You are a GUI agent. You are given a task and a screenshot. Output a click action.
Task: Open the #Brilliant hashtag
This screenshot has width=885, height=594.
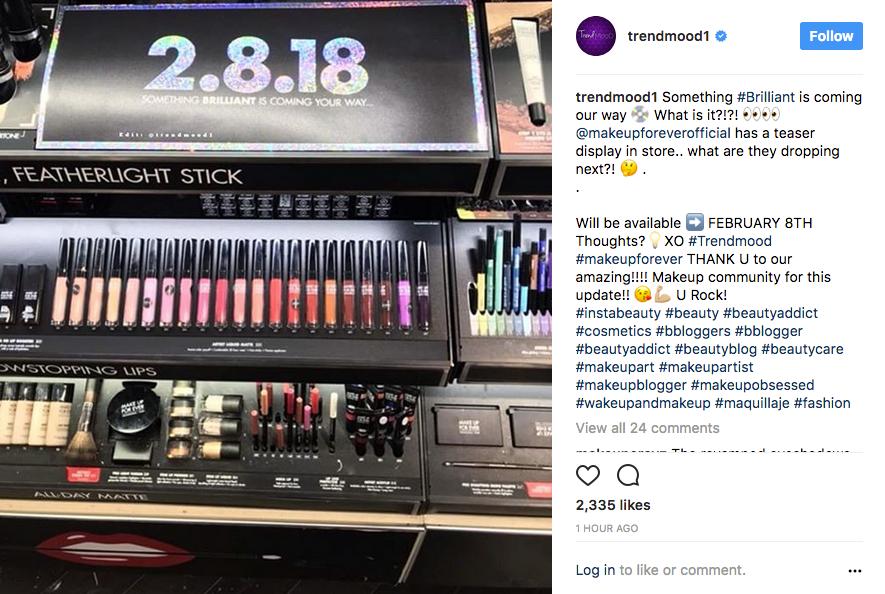tap(765, 97)
